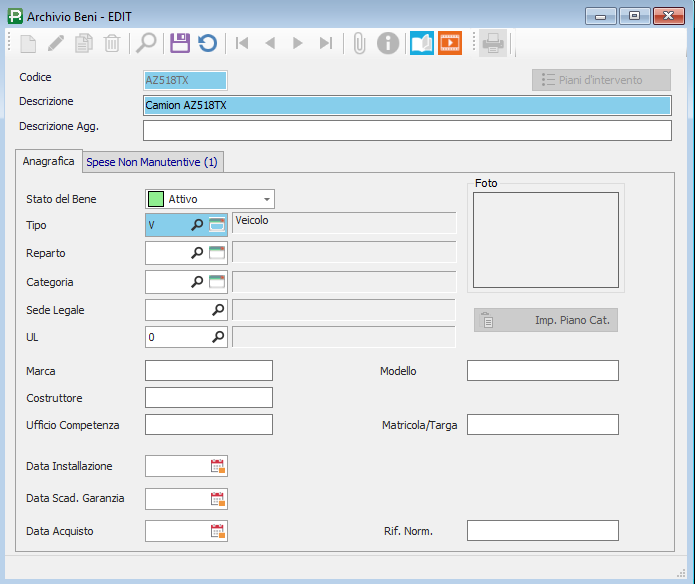Click the table icon beside Tipo lookup
This screenshot has height=584, width=695.
[x=218, y=226]
